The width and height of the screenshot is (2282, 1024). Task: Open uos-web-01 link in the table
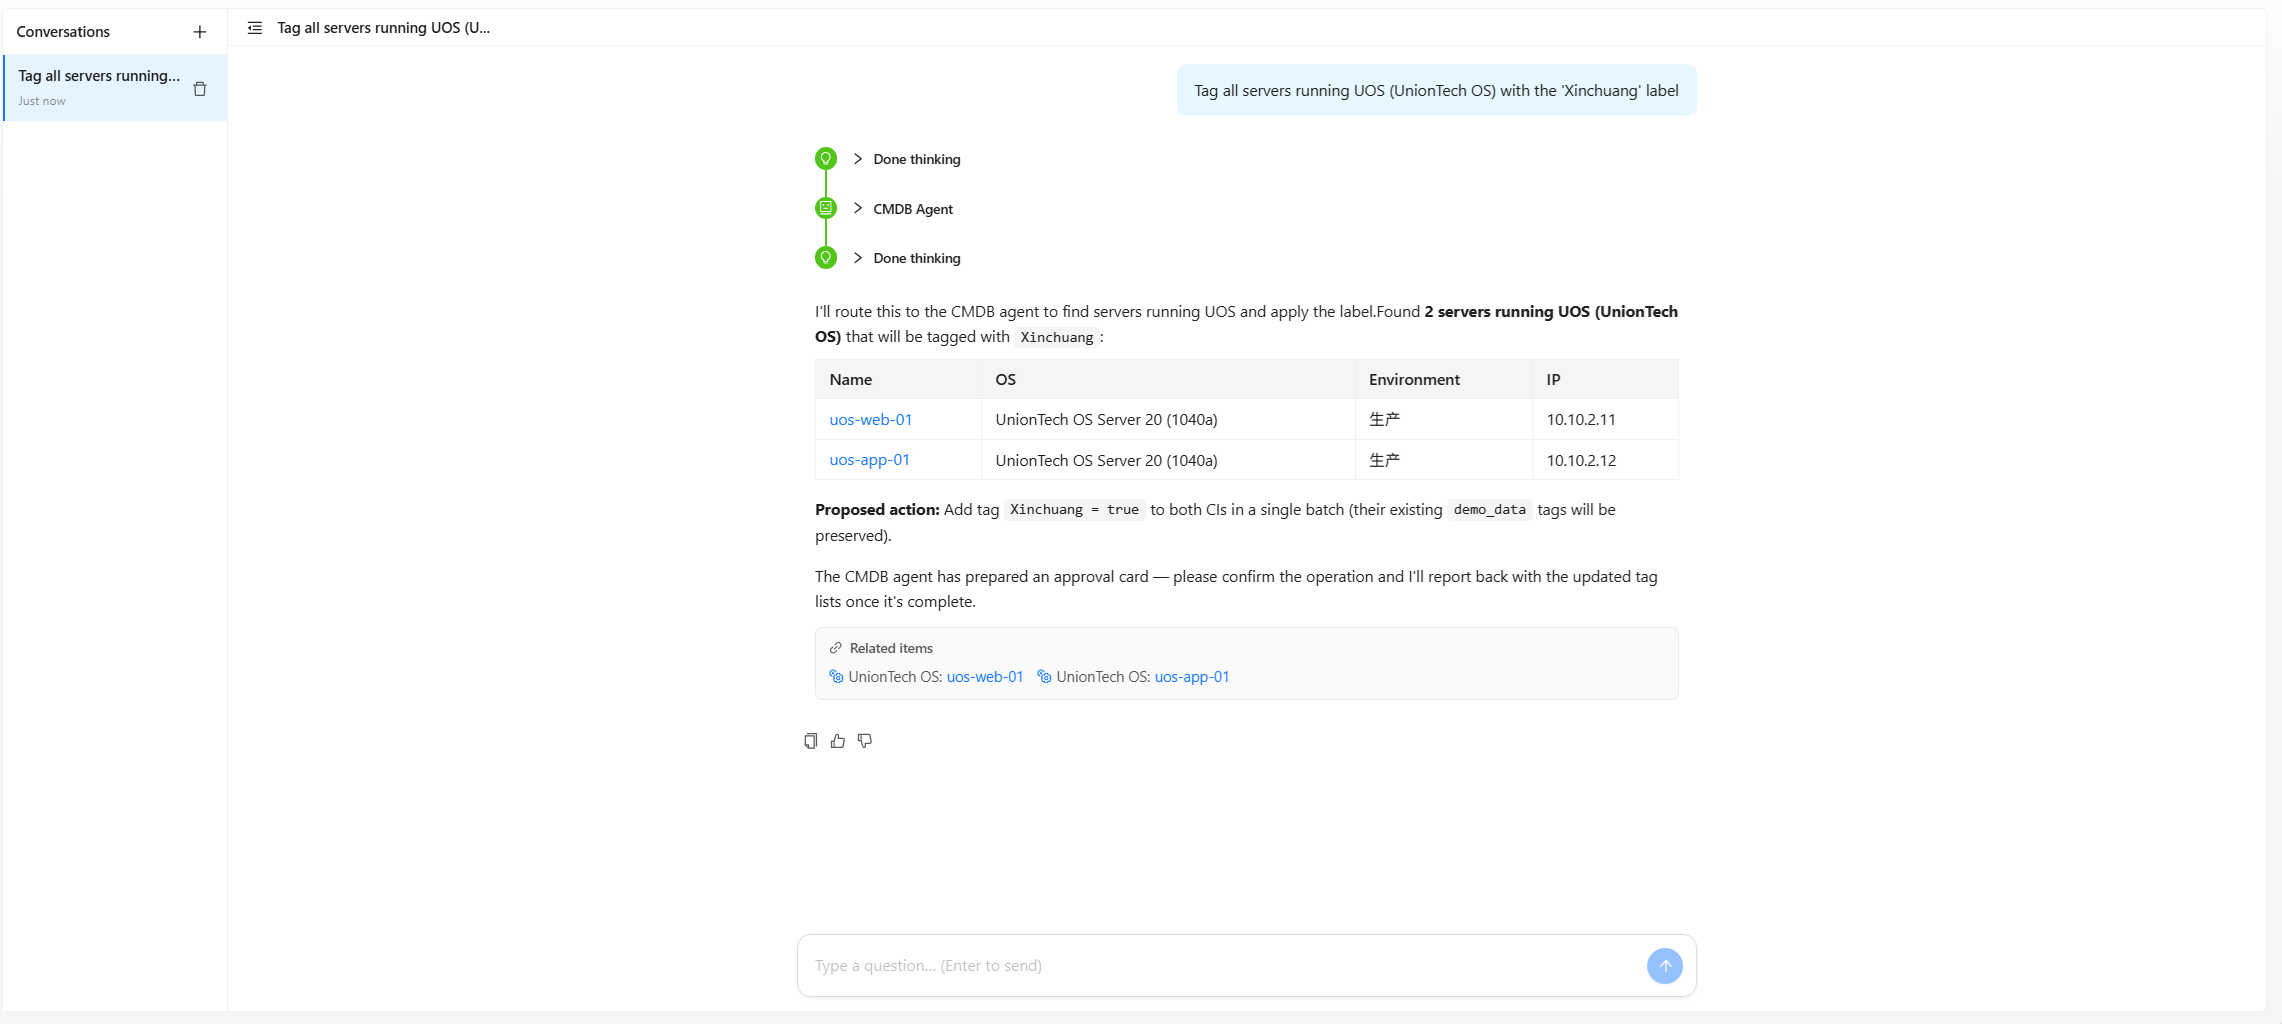tap(871, 420)
